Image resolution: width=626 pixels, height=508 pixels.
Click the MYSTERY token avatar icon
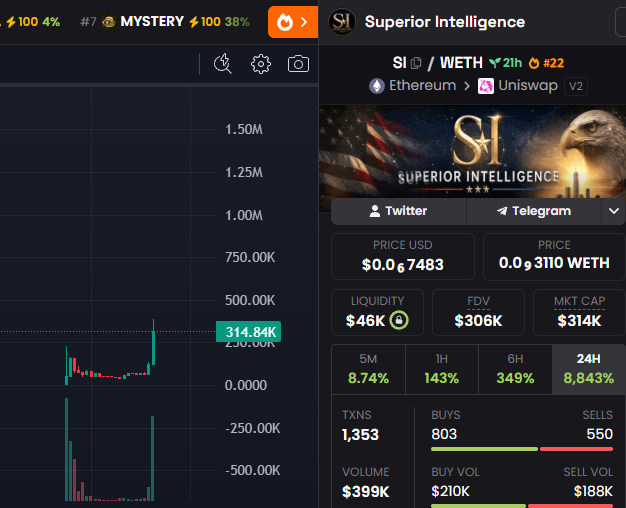click(109, 22)
